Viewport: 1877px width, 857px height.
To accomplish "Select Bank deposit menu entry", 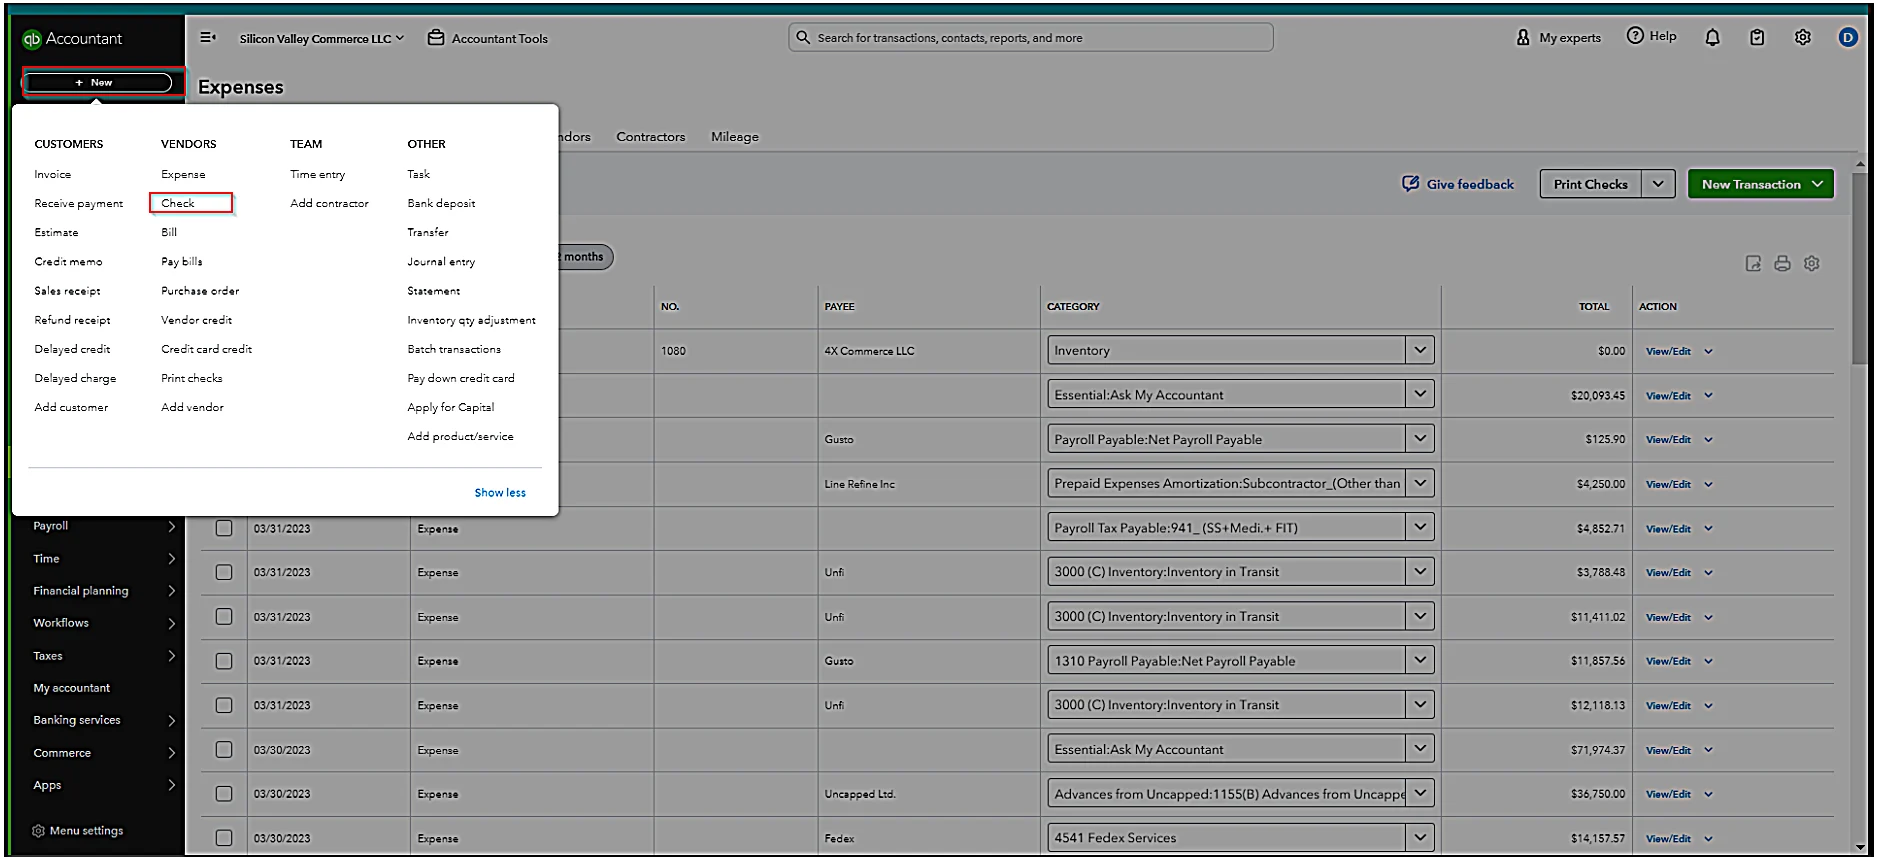I will pyautogui.click(x=441, y=203).
